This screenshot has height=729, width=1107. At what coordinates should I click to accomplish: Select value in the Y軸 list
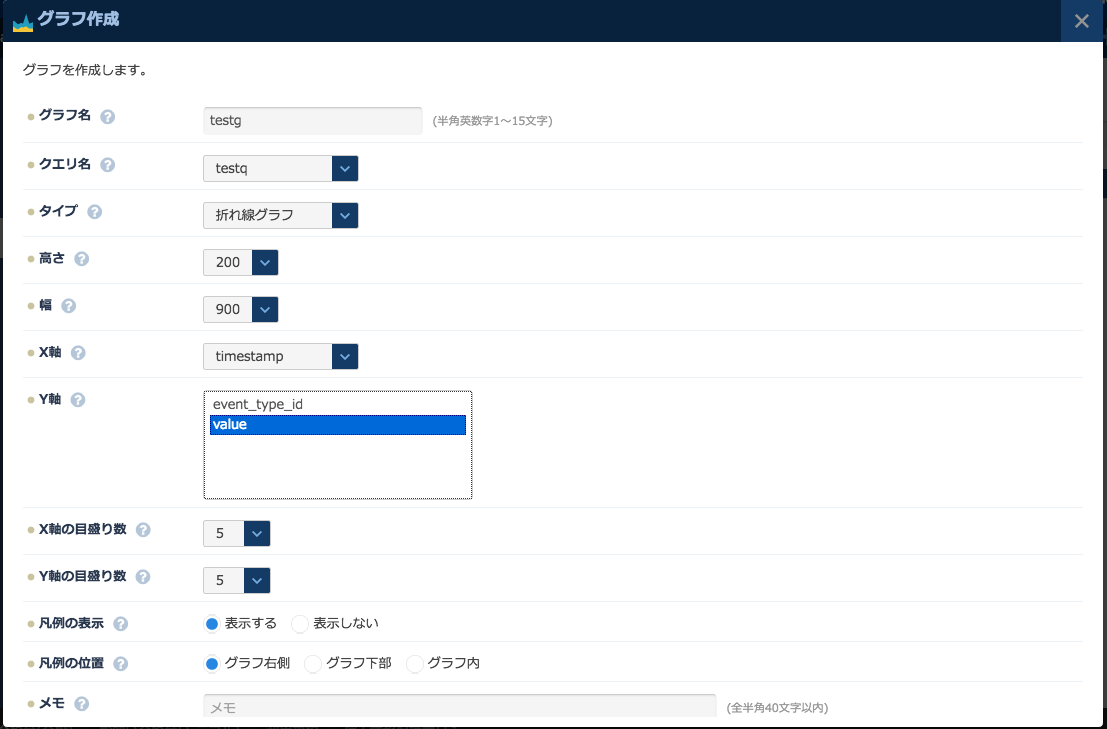(x=337, y=425)
